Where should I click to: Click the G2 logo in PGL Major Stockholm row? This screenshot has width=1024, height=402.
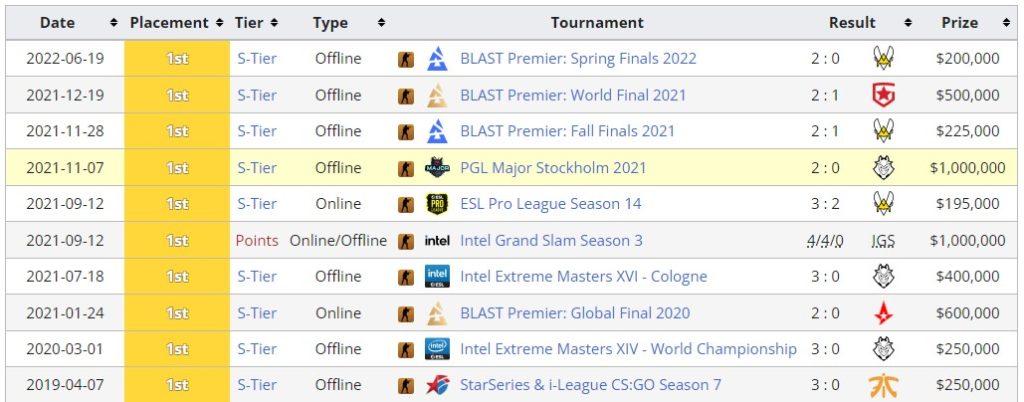[884, 168]
